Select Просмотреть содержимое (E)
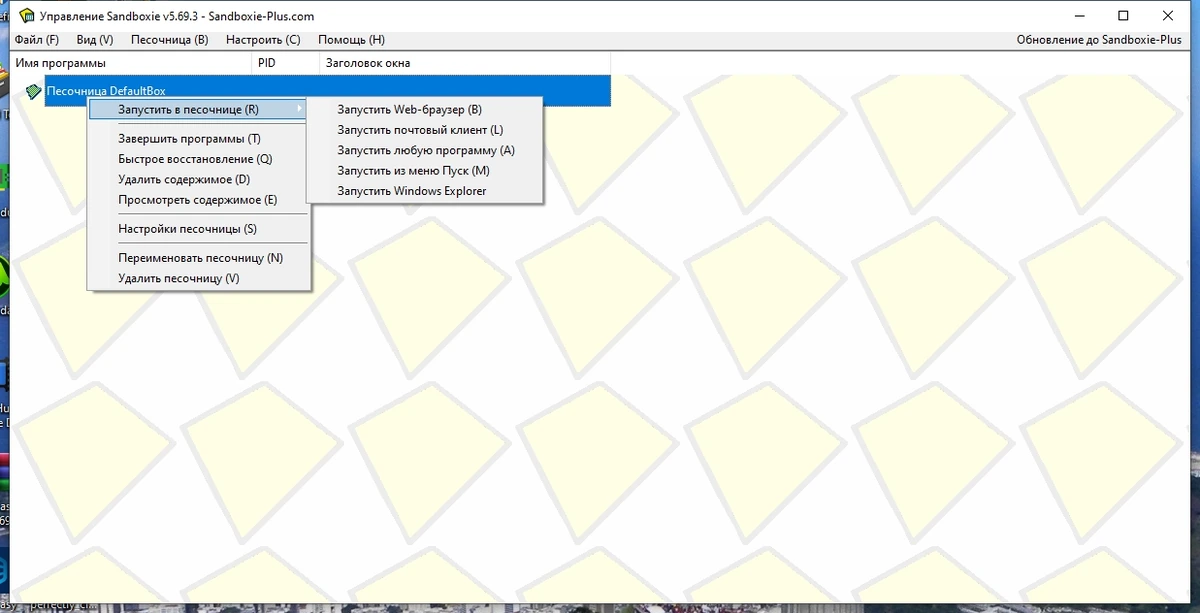 [x=198, y=200]
